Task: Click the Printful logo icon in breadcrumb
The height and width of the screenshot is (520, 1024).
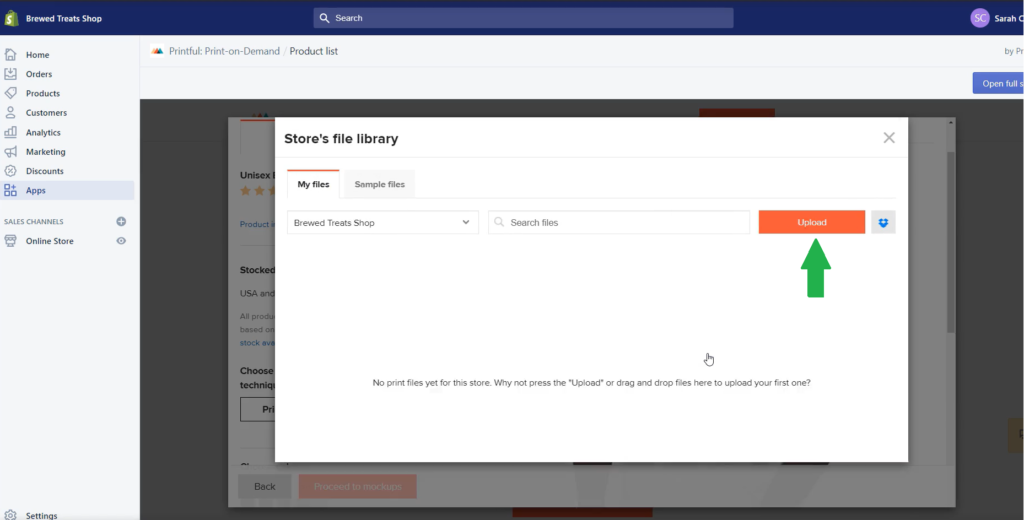Action: (157, 51)
